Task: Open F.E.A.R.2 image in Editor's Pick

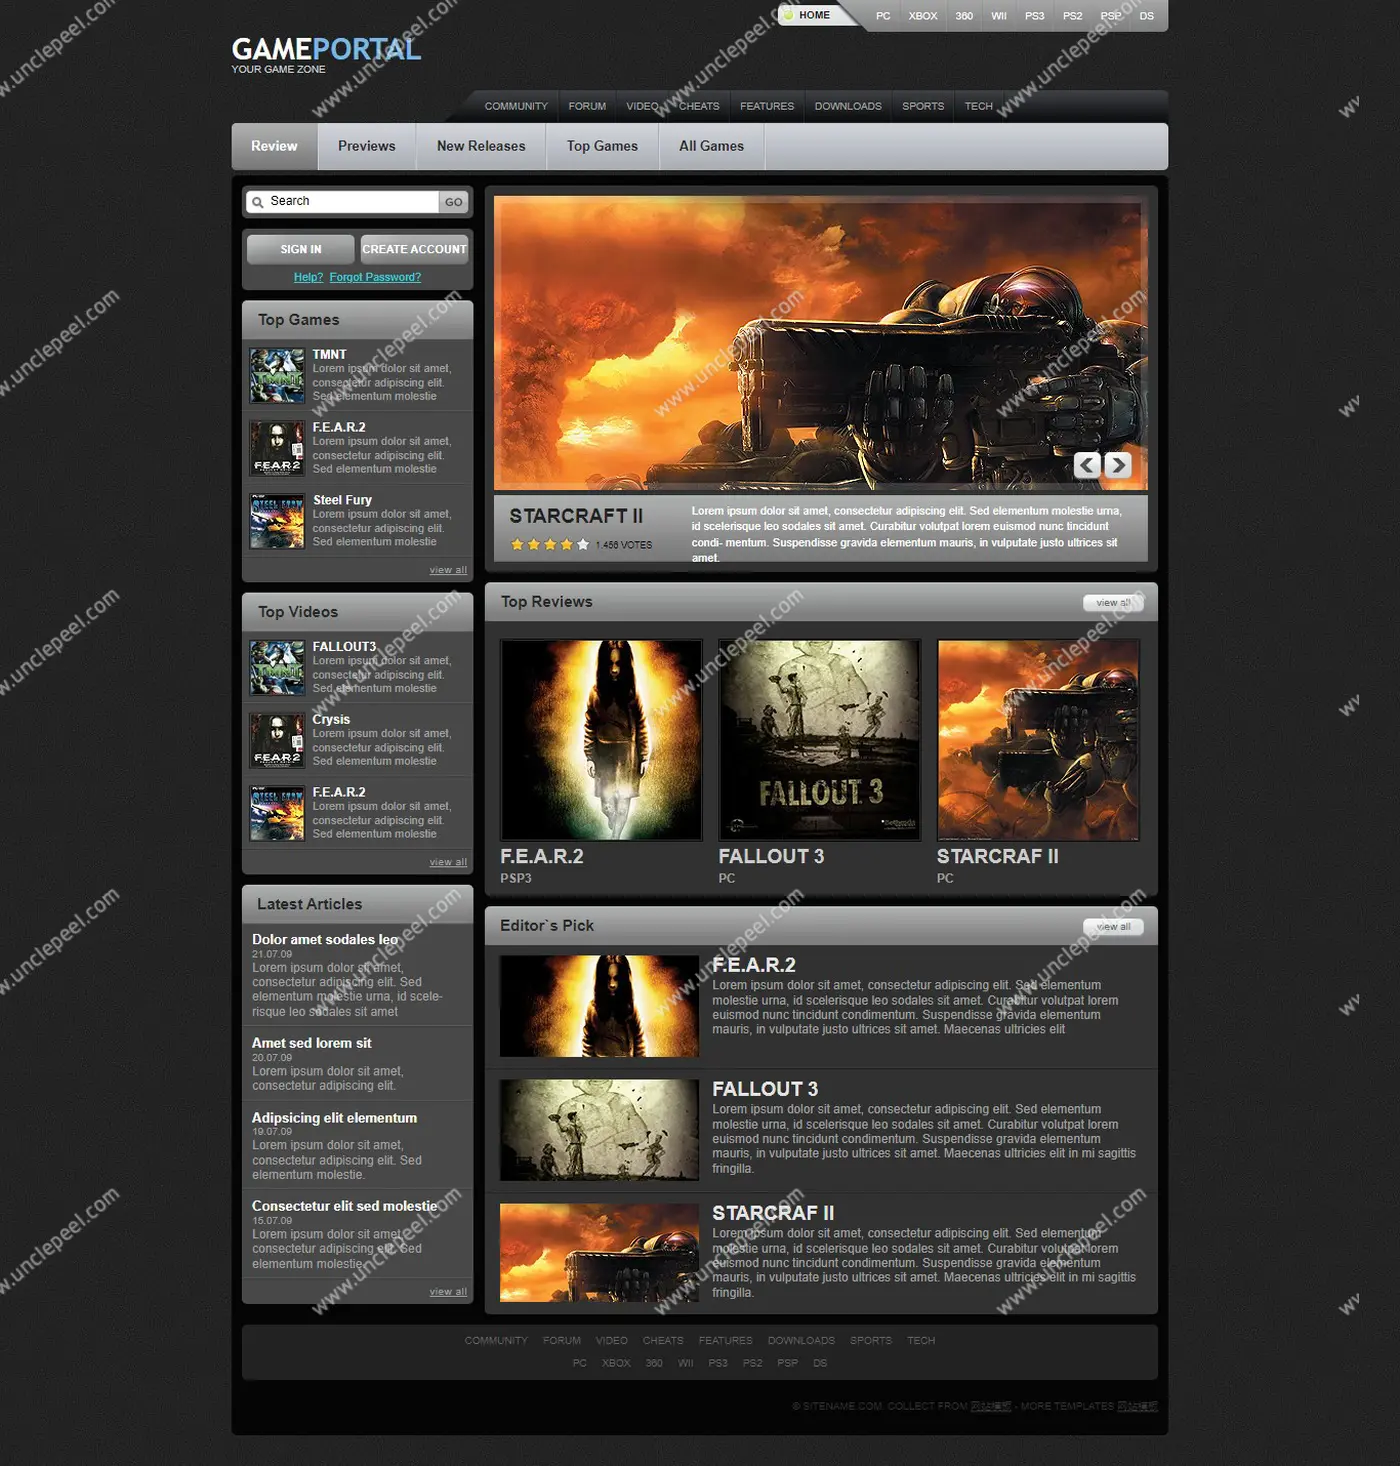Action: point(599,1006)
